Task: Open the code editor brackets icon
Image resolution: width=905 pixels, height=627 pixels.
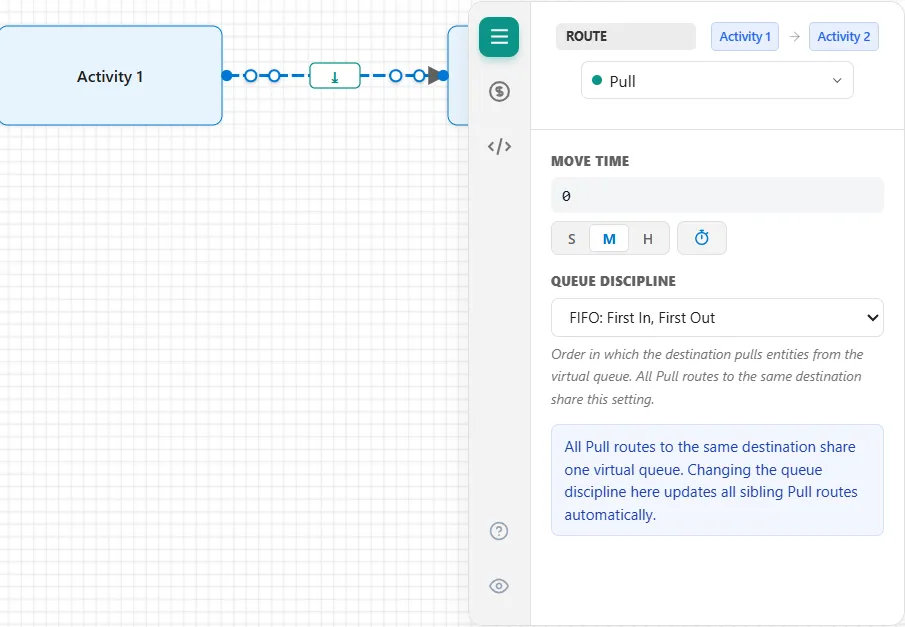Action: tap(499, 147)
